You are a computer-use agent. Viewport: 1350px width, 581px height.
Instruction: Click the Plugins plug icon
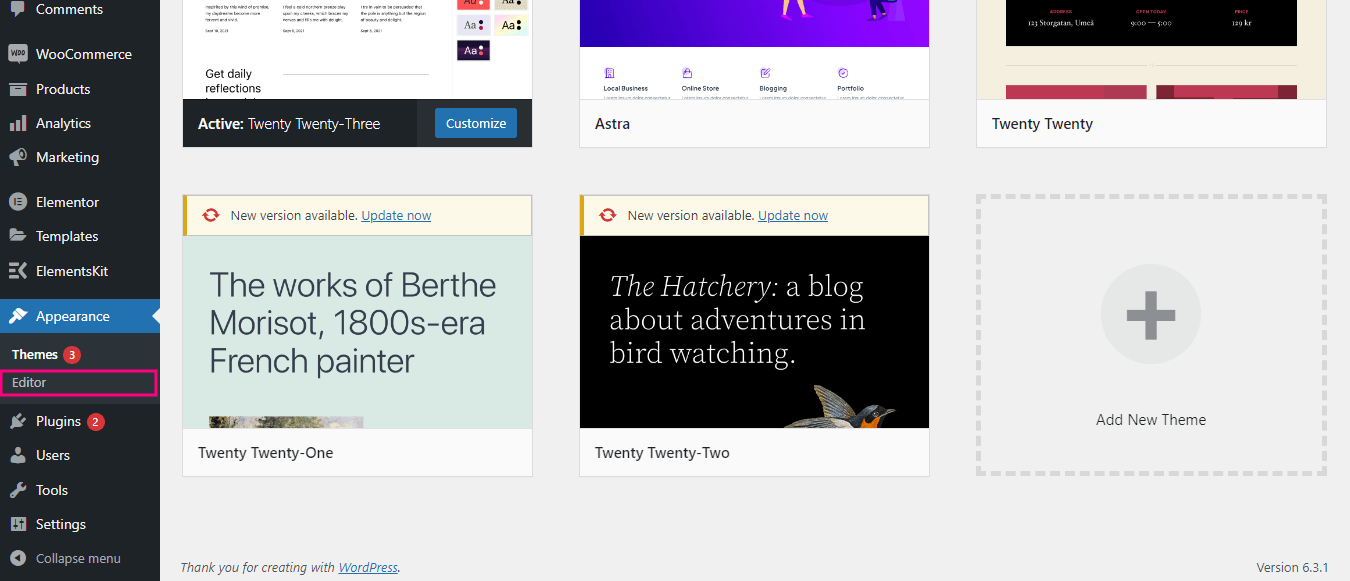[18, 421]
